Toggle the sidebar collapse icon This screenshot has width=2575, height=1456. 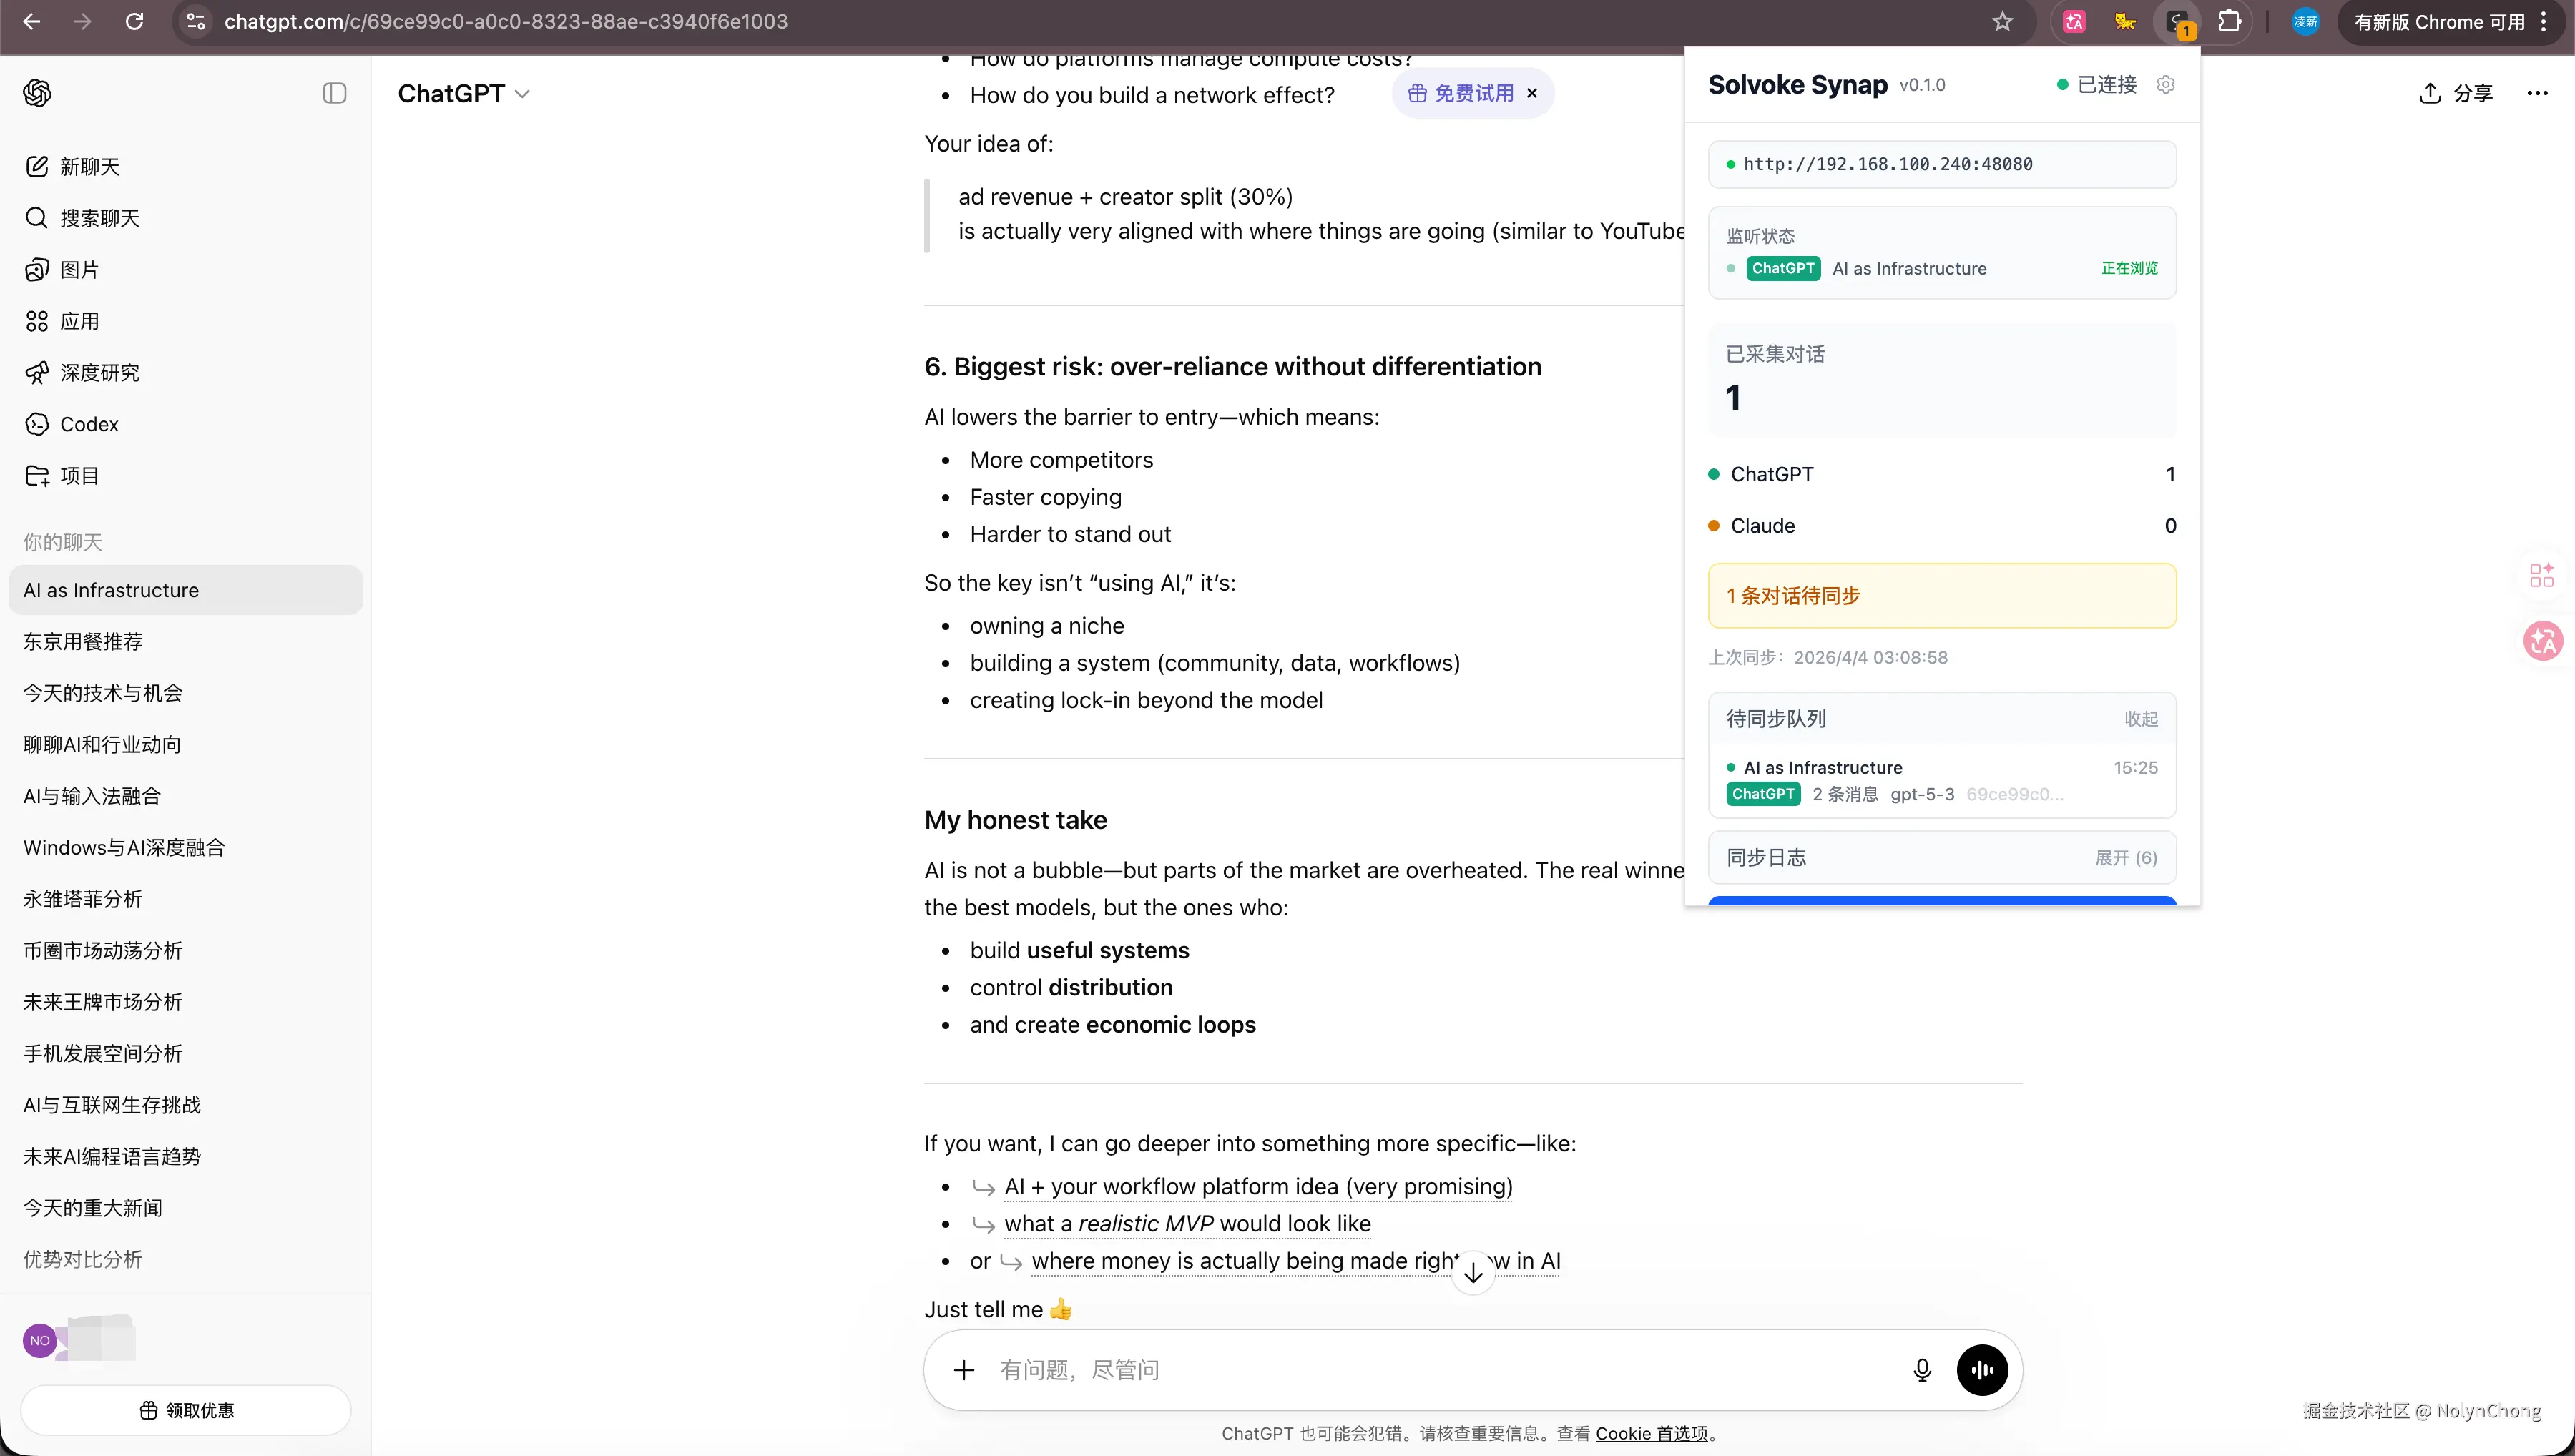pyautogui.click(x=334, y=93)
